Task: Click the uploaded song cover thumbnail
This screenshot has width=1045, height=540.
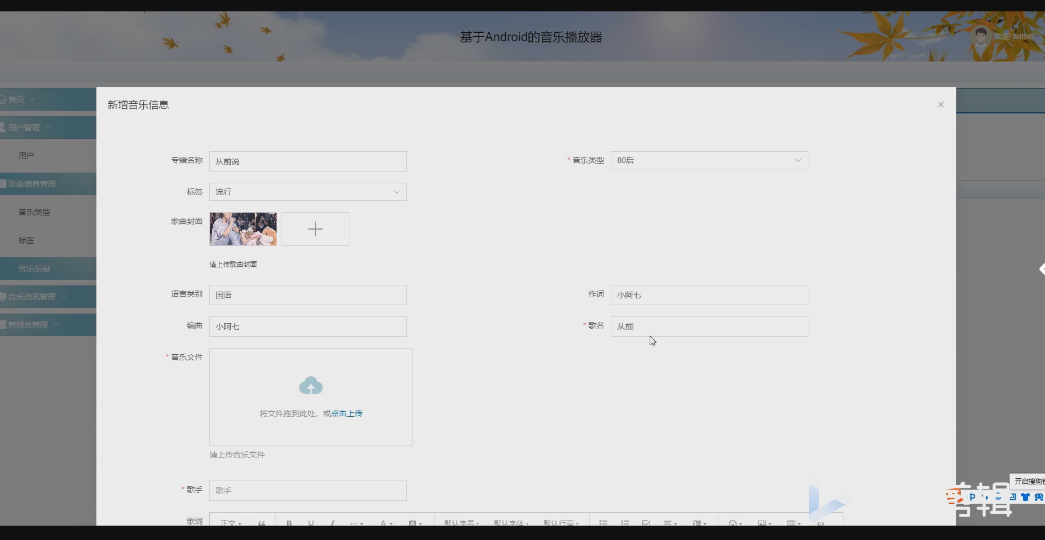Action: (x=243, y=229)
